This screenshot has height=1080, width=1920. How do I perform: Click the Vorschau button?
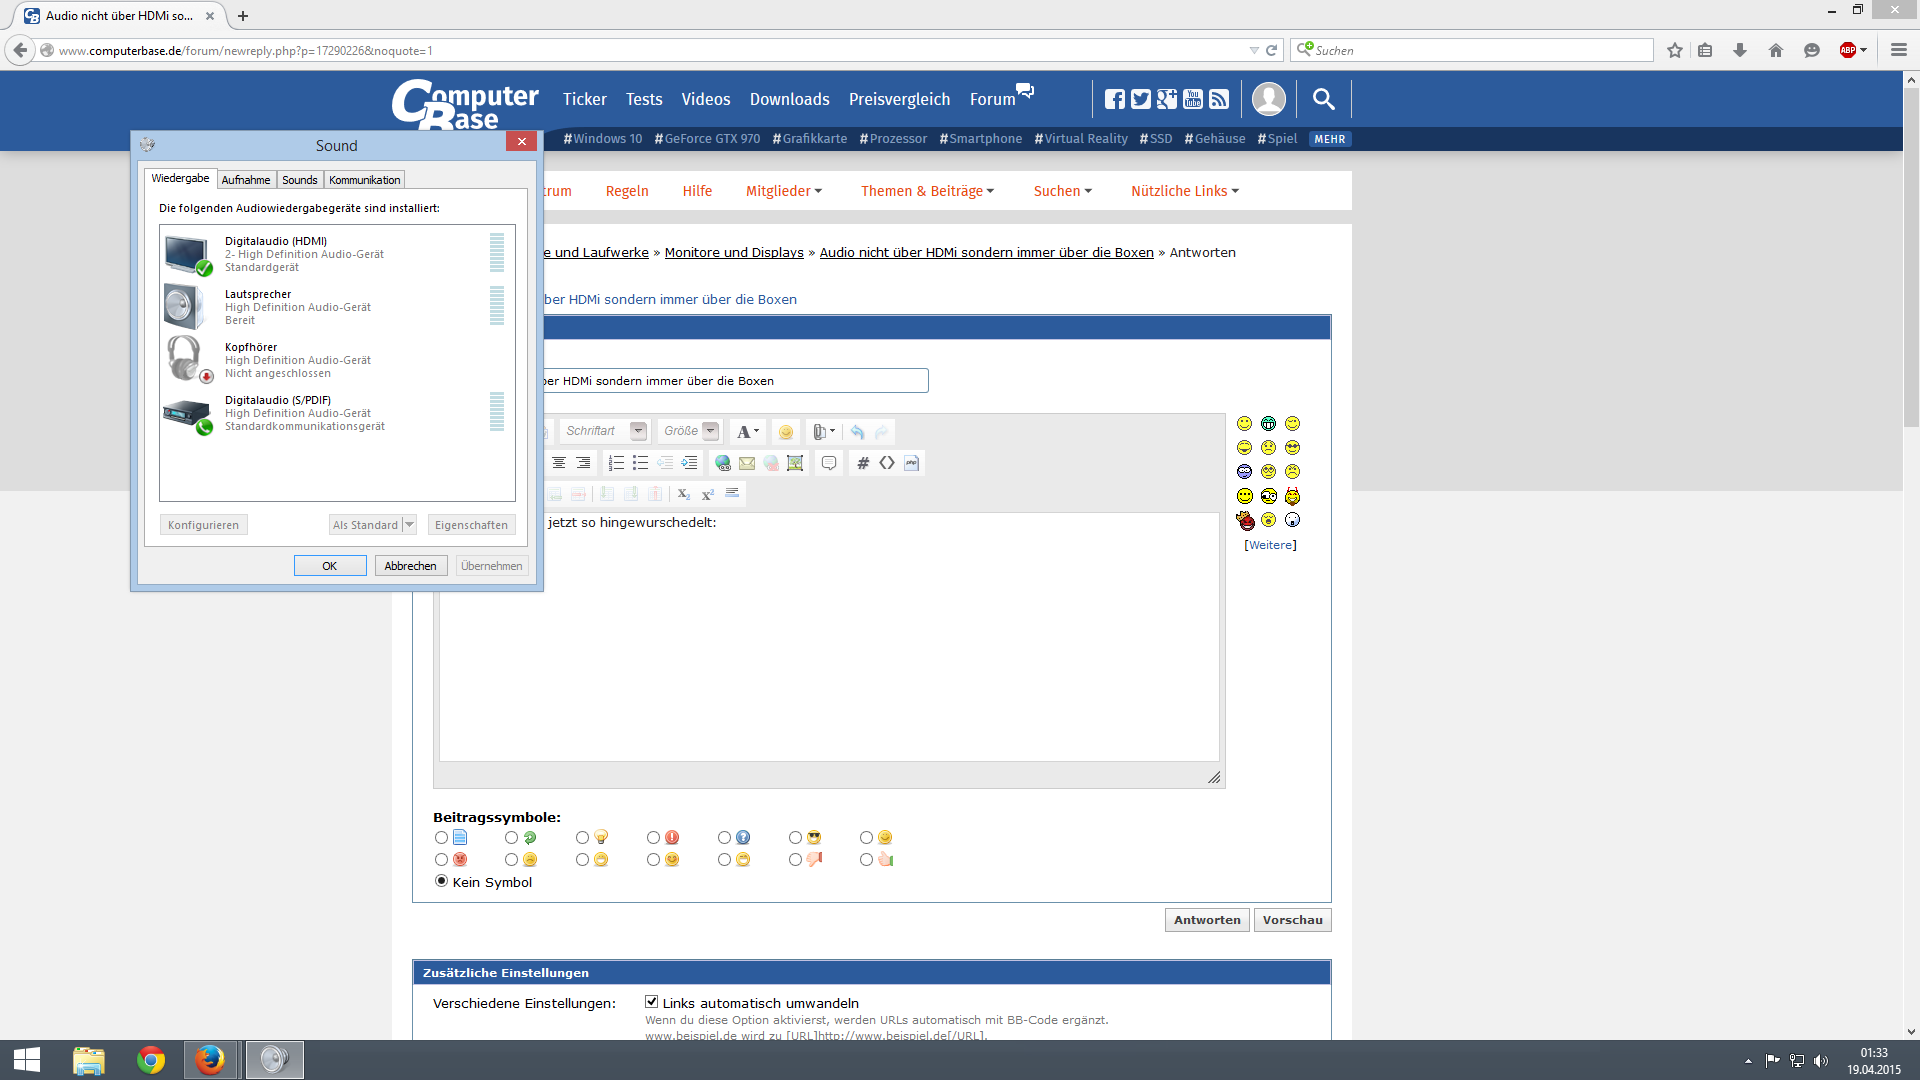pyautogui.click(x=1292, y=920)
